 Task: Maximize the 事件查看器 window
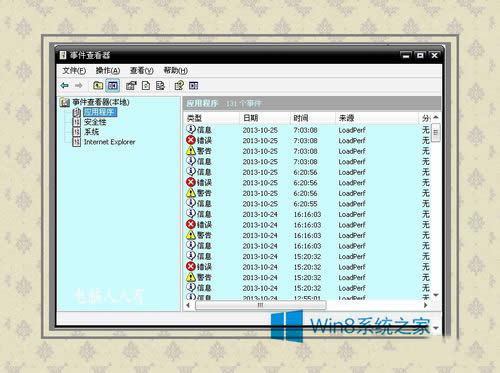click(x=420, y=55)
